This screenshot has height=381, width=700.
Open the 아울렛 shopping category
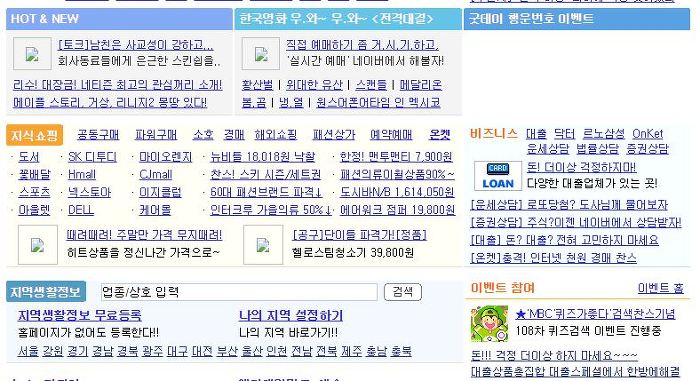(34, 210)
